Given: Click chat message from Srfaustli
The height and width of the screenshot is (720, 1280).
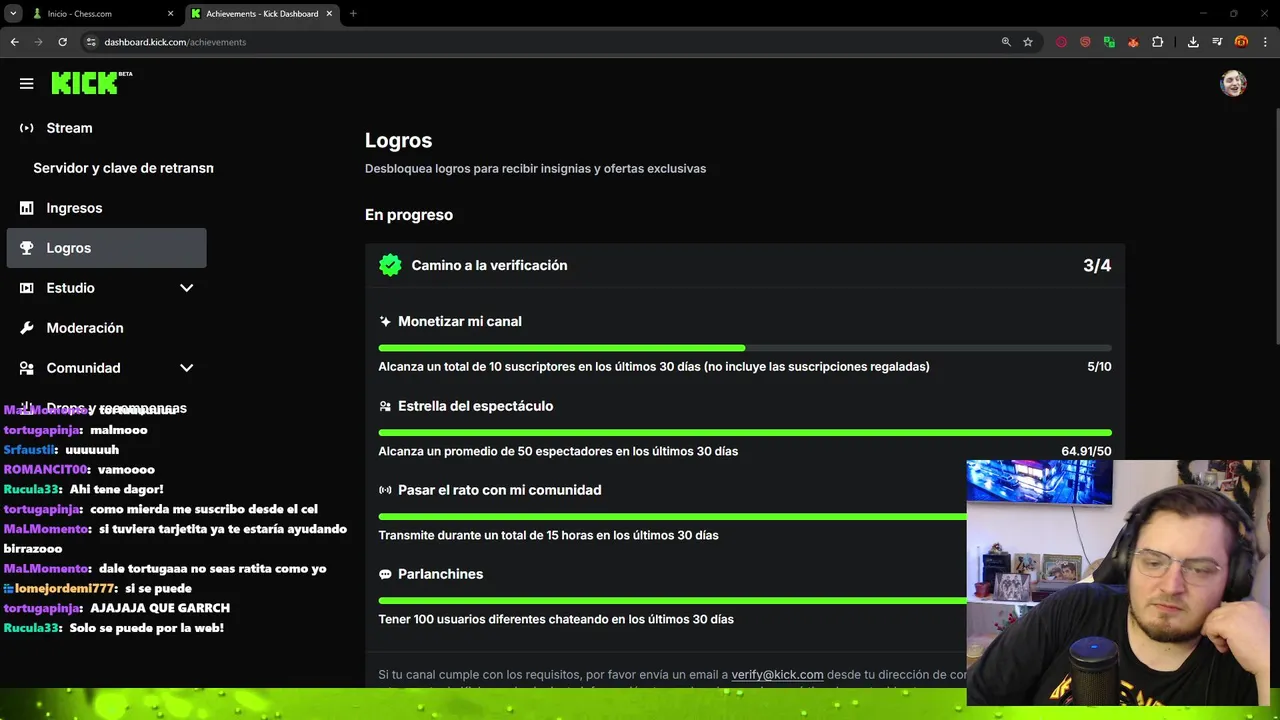Looking at the screenshot, I should pyautogui.click(x=61, y=450).
